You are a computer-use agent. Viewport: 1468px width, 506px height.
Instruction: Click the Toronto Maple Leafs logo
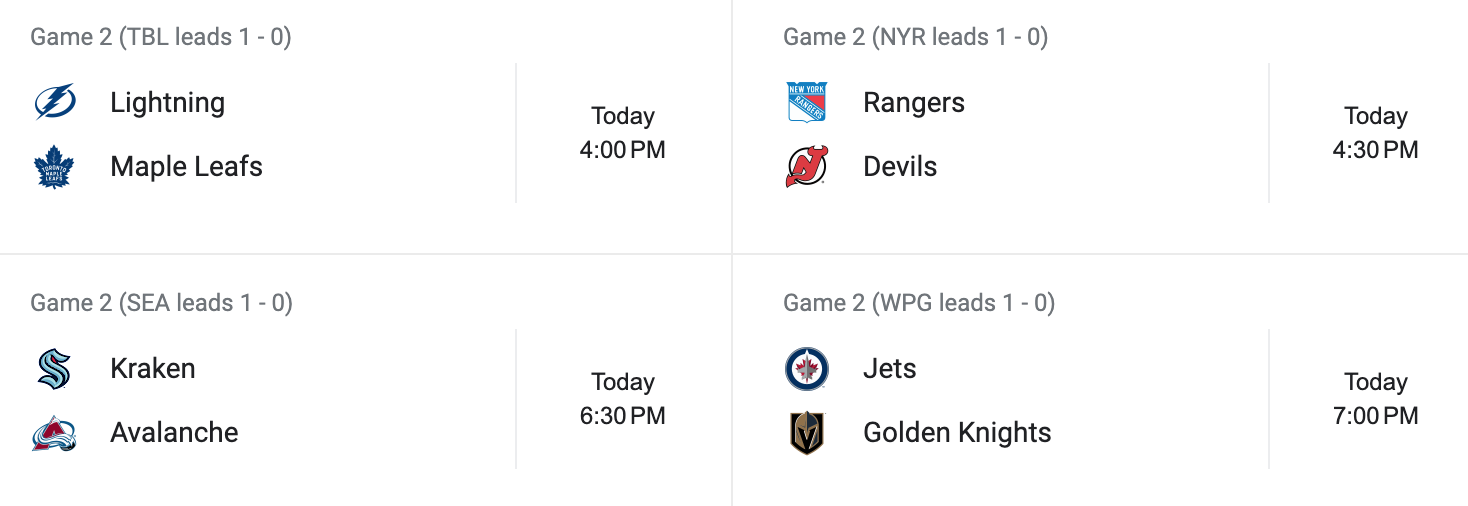click(x=54, y=167)
